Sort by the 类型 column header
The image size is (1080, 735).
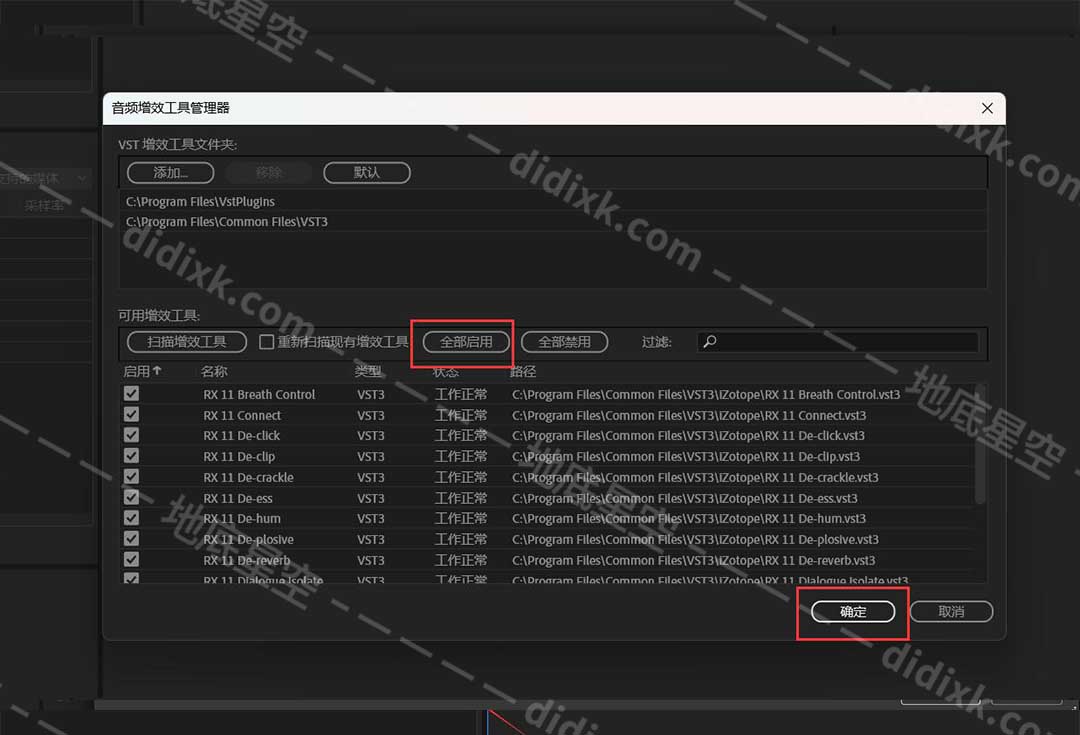(368, 371)
